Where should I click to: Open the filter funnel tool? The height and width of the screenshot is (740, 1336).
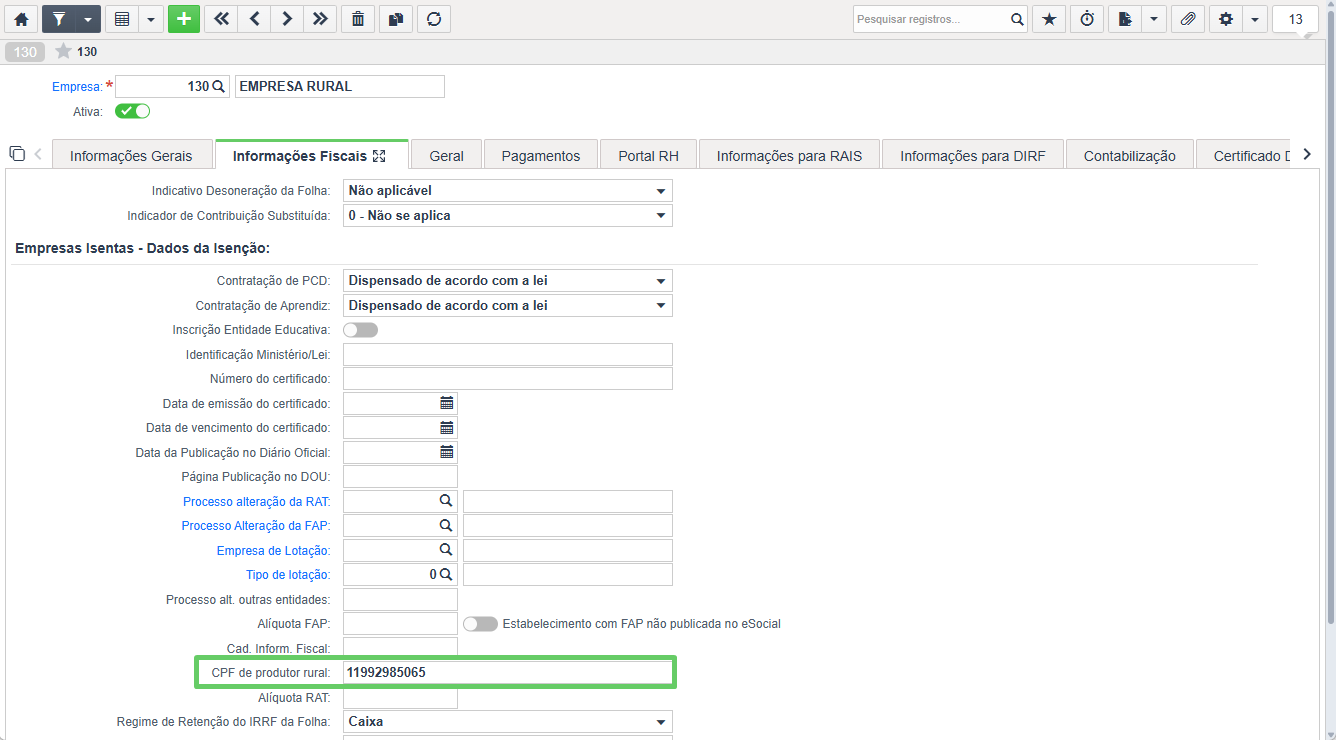[x=58, y=19]
